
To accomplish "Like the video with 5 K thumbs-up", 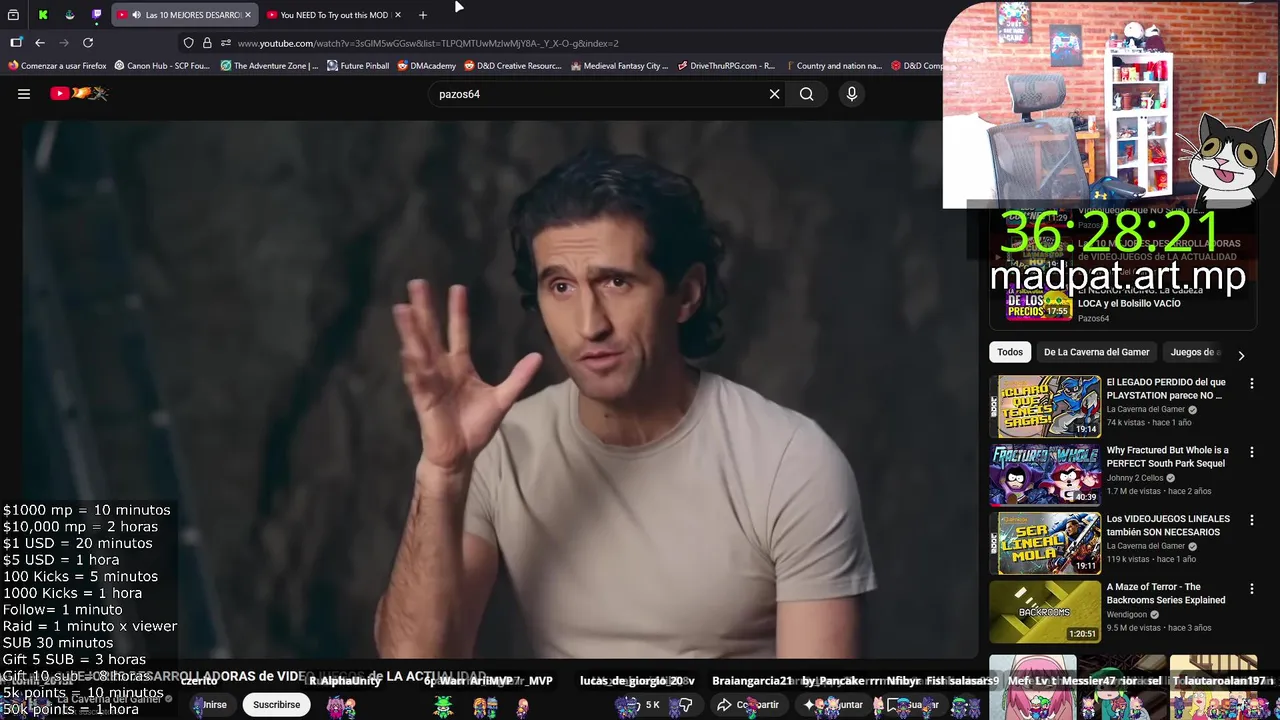I will (640, 705).
